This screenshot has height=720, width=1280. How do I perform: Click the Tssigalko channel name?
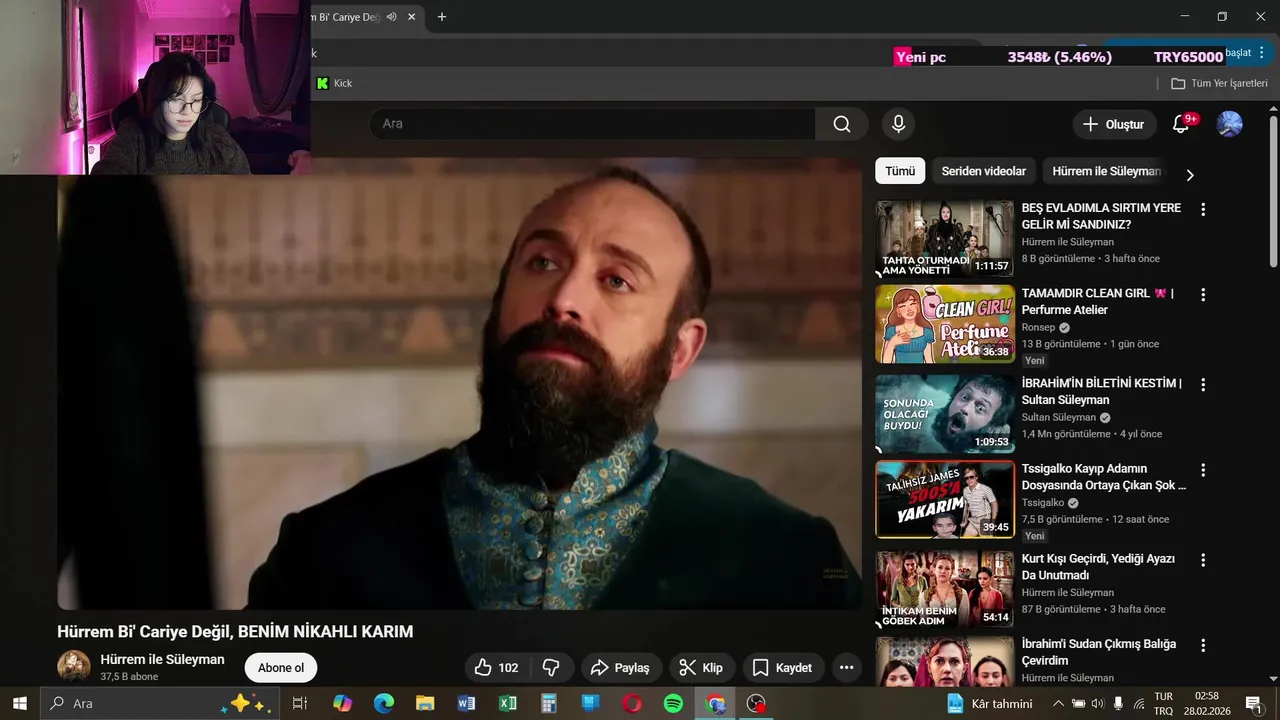pos(1043,503)
